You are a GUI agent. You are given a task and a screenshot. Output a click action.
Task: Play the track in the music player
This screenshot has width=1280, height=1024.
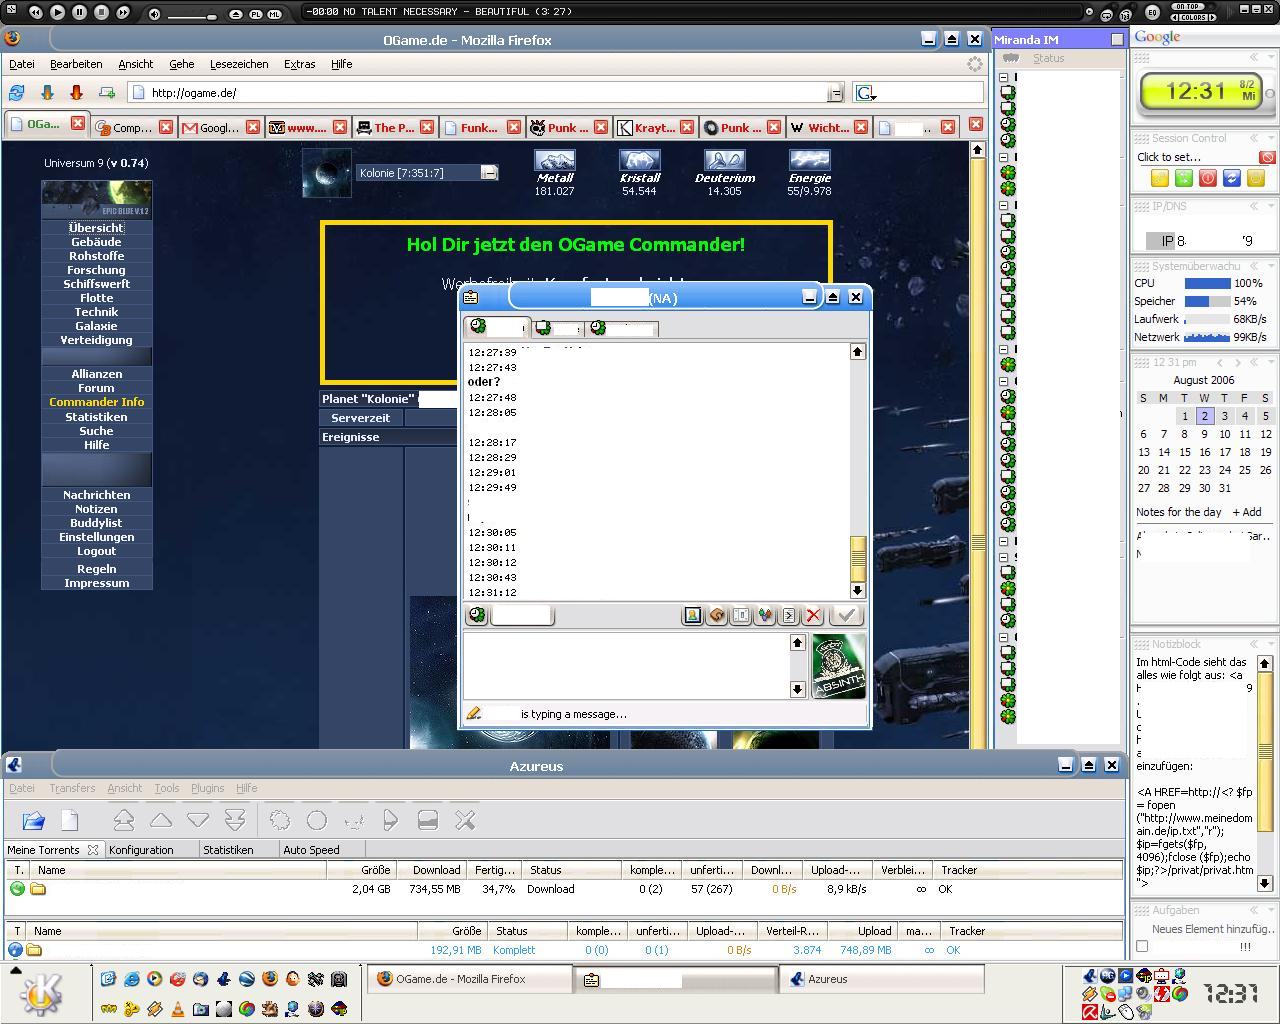coord(57,12)
